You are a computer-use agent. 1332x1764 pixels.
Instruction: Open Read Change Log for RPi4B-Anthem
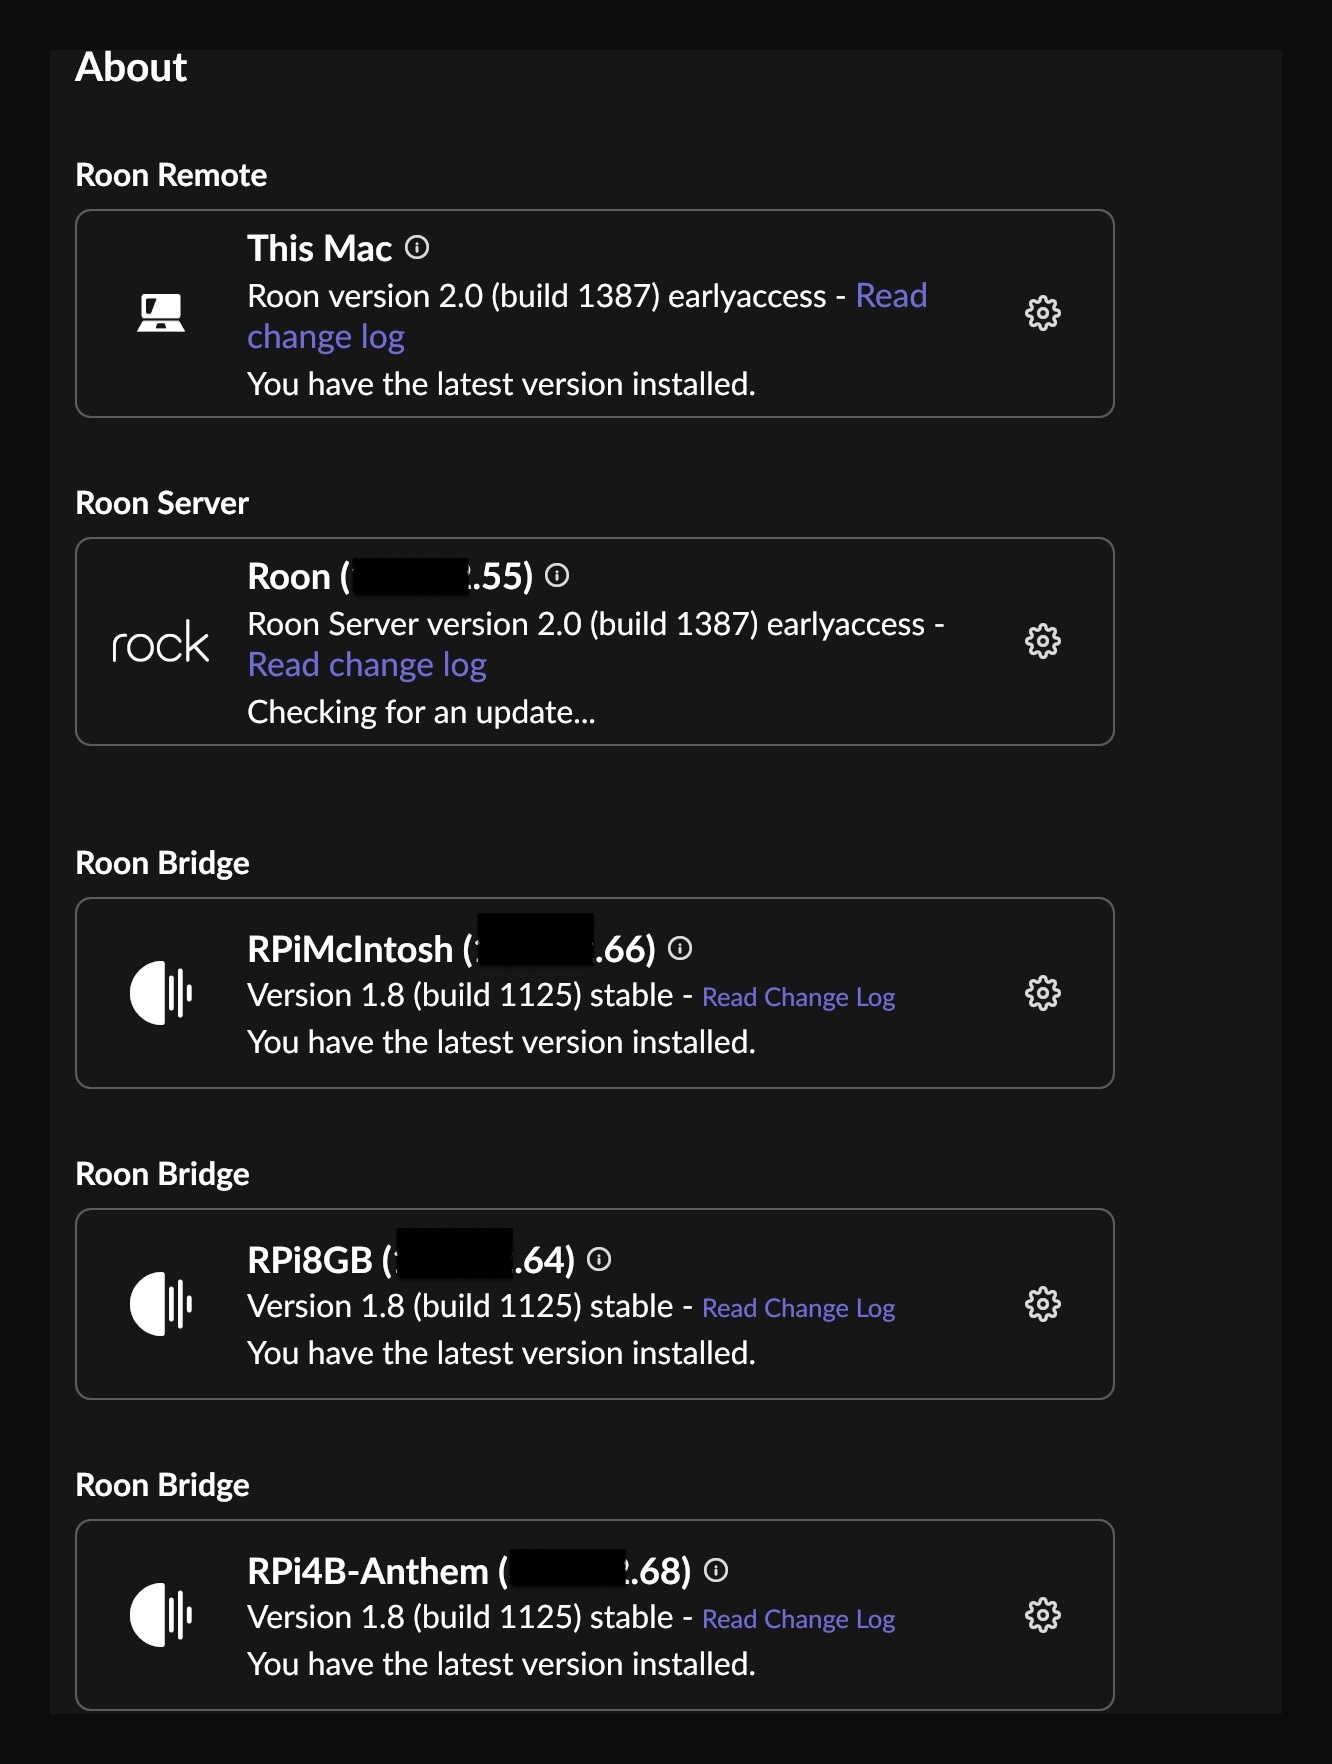[x=798, y=1619]
